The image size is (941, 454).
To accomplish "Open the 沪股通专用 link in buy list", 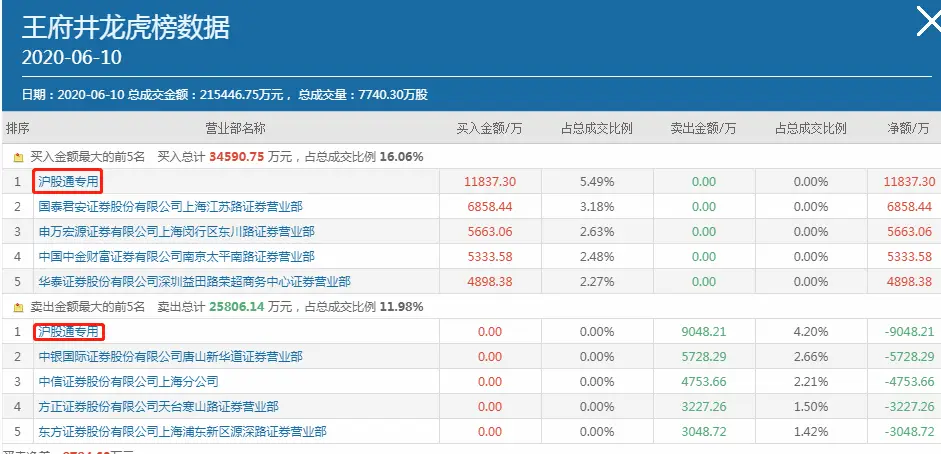I will [67, 181].
